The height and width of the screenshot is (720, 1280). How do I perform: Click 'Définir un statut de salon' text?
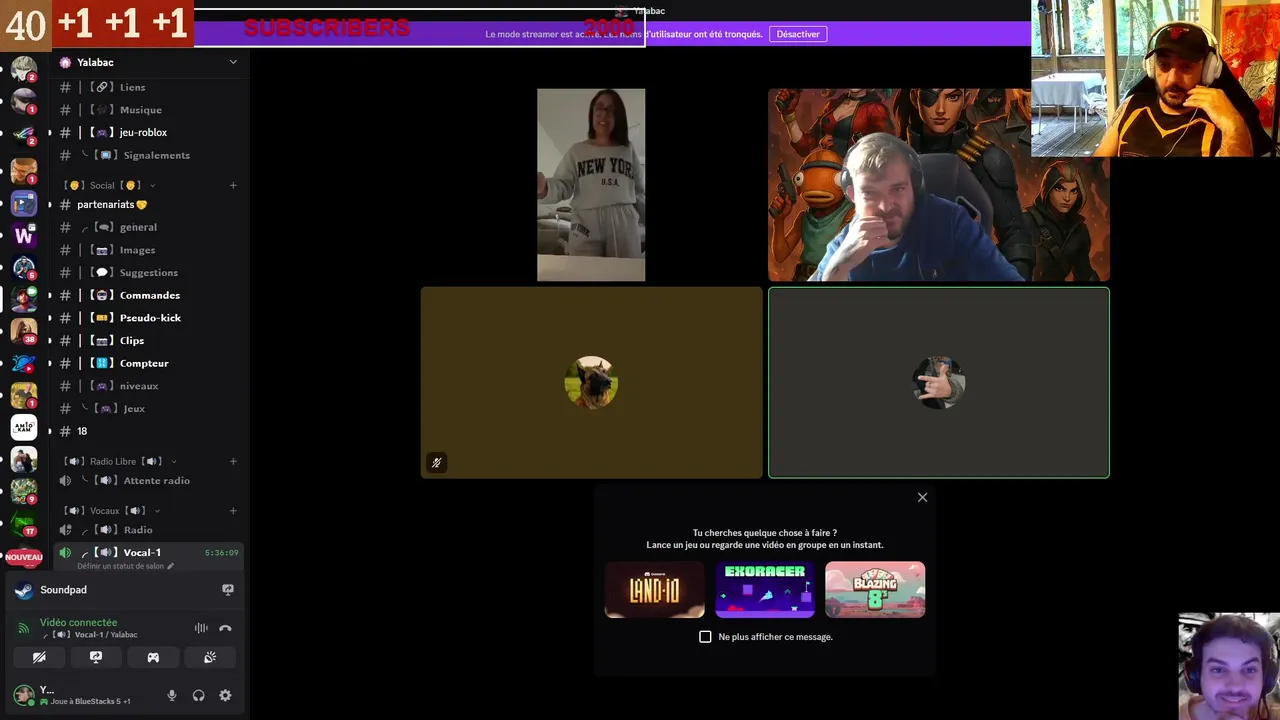pos(120,566)
